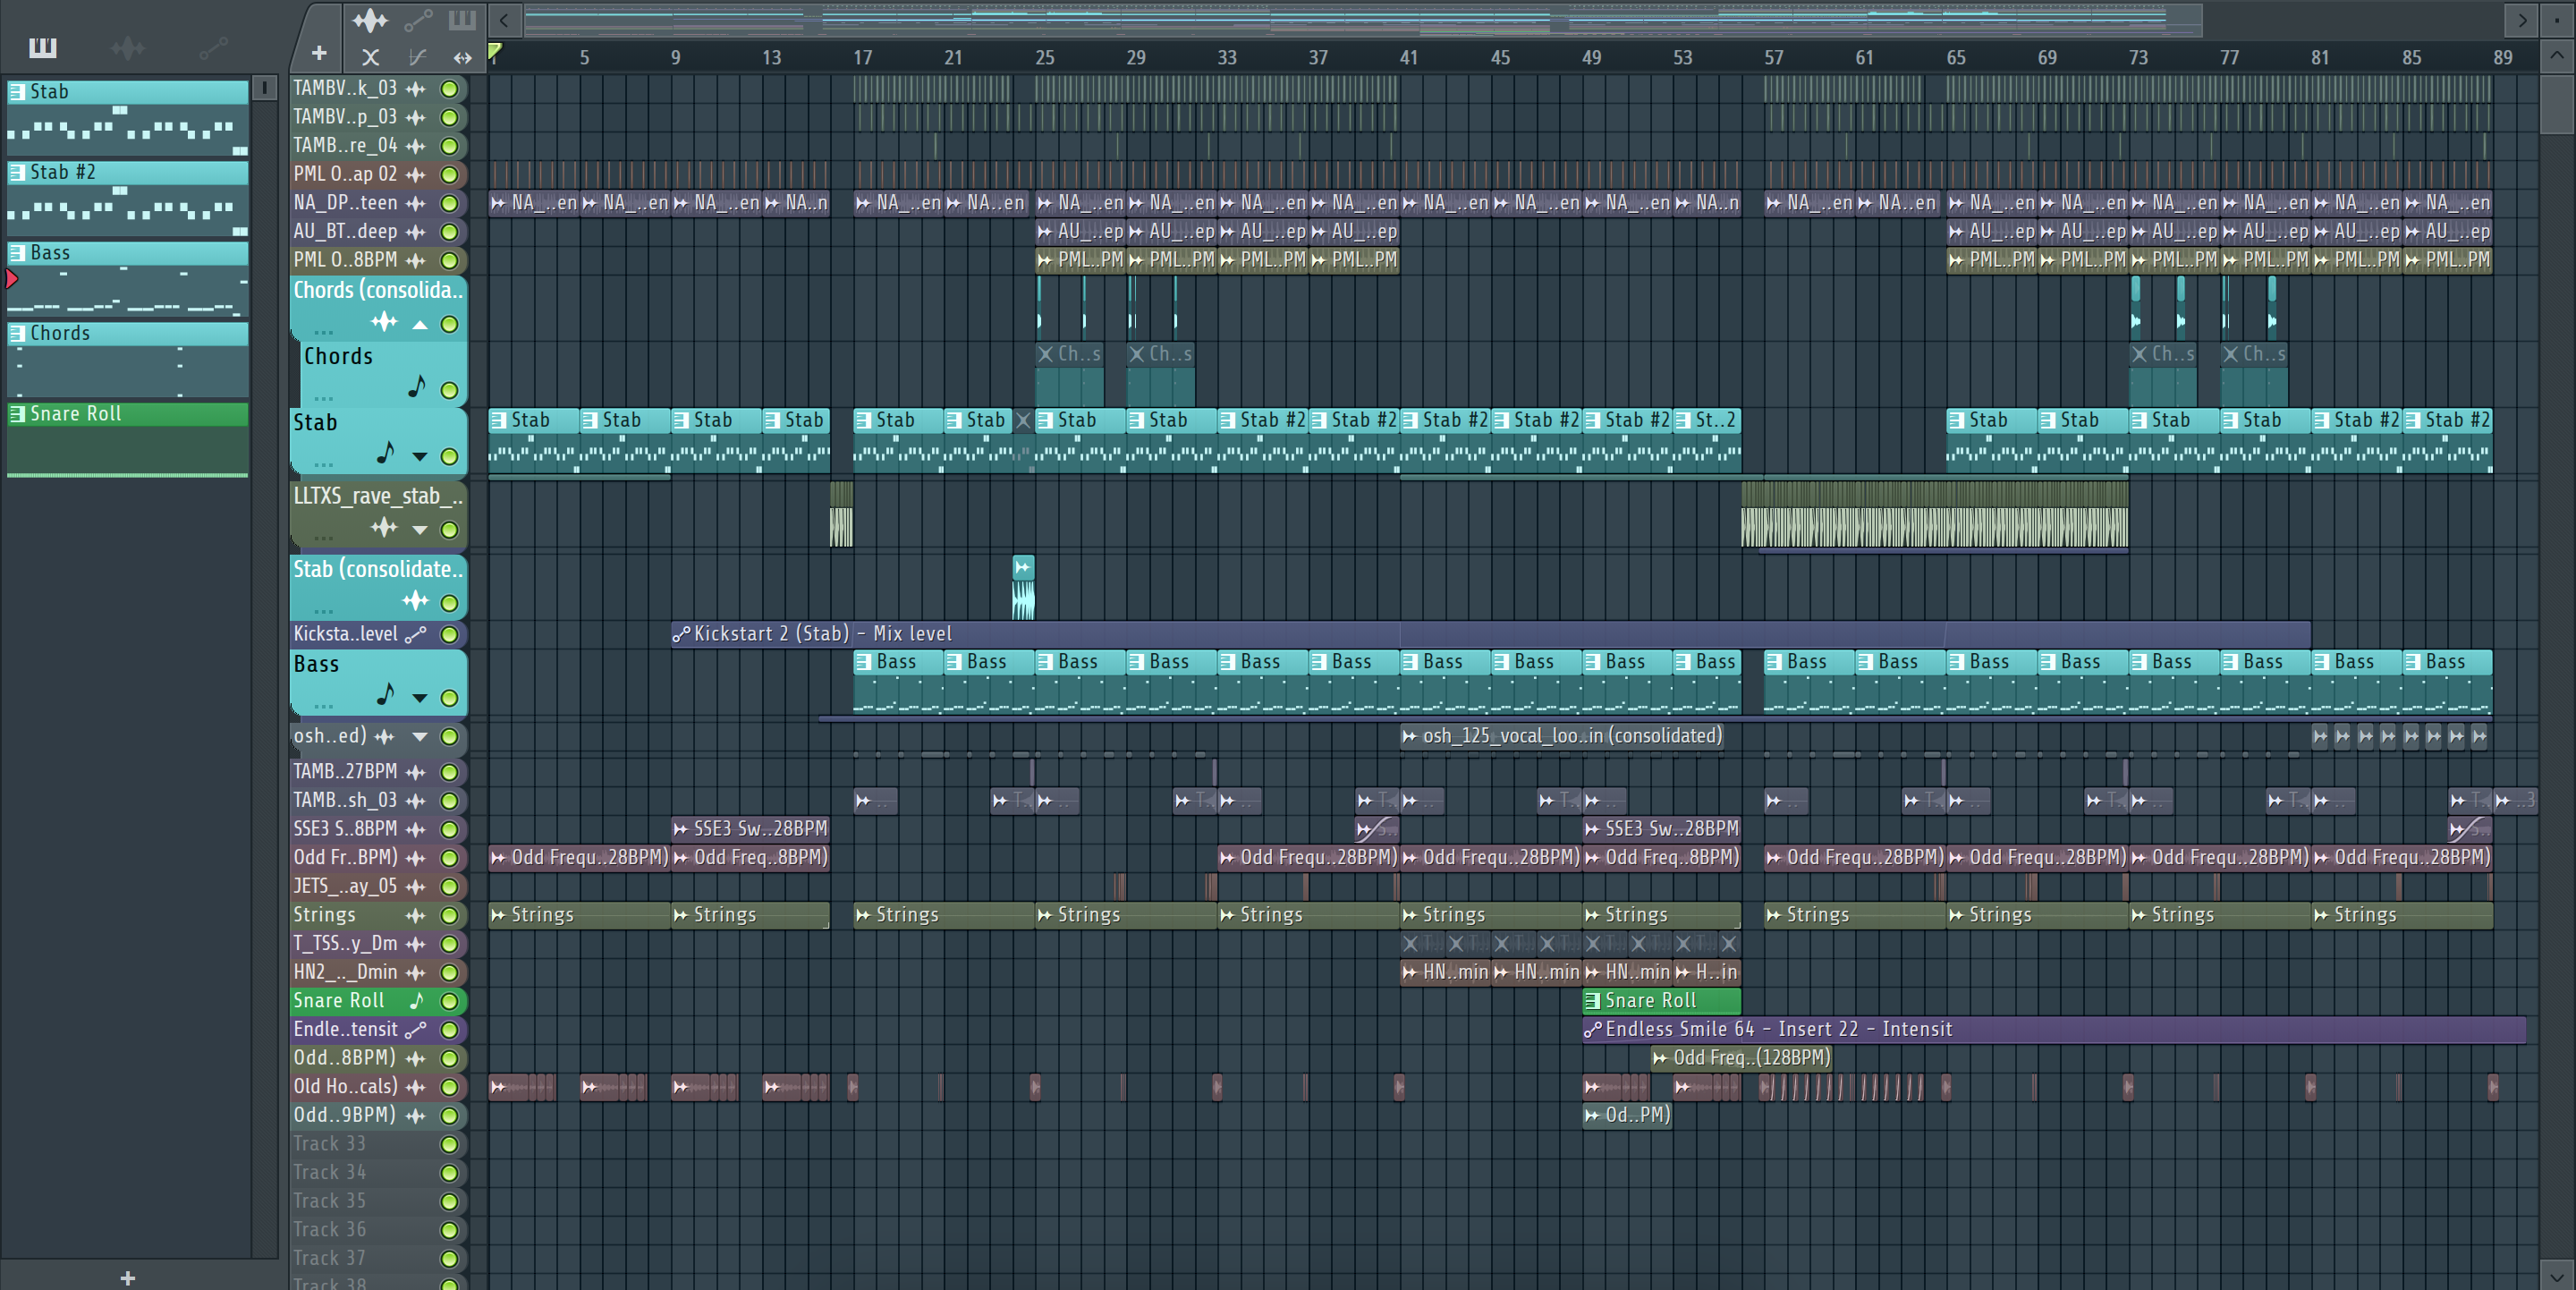Click the vertical scroll down arrow
Screen dimensions: 2576x1290
tap(2557, 1277)
